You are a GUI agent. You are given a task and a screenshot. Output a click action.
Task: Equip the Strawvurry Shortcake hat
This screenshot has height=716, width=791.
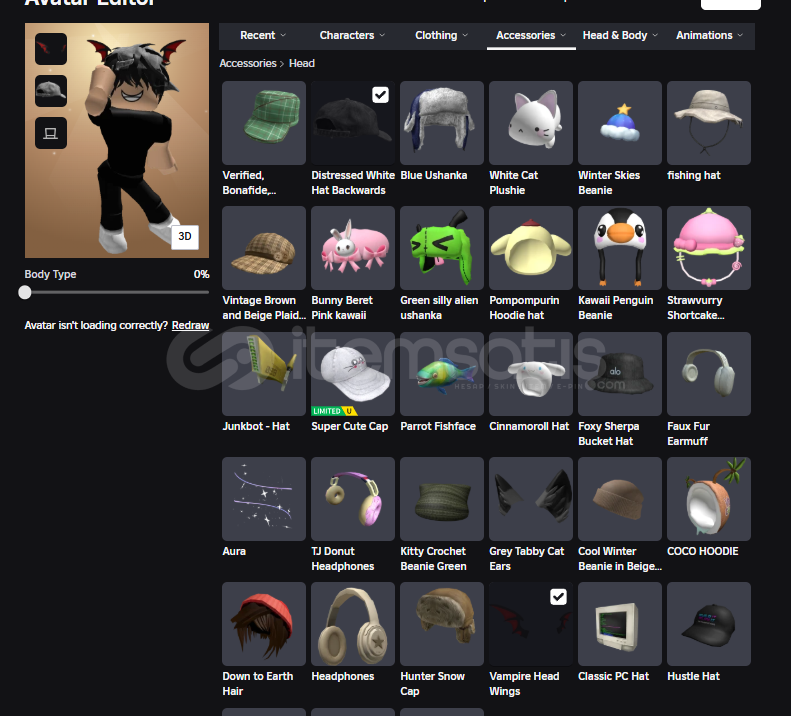709,248
